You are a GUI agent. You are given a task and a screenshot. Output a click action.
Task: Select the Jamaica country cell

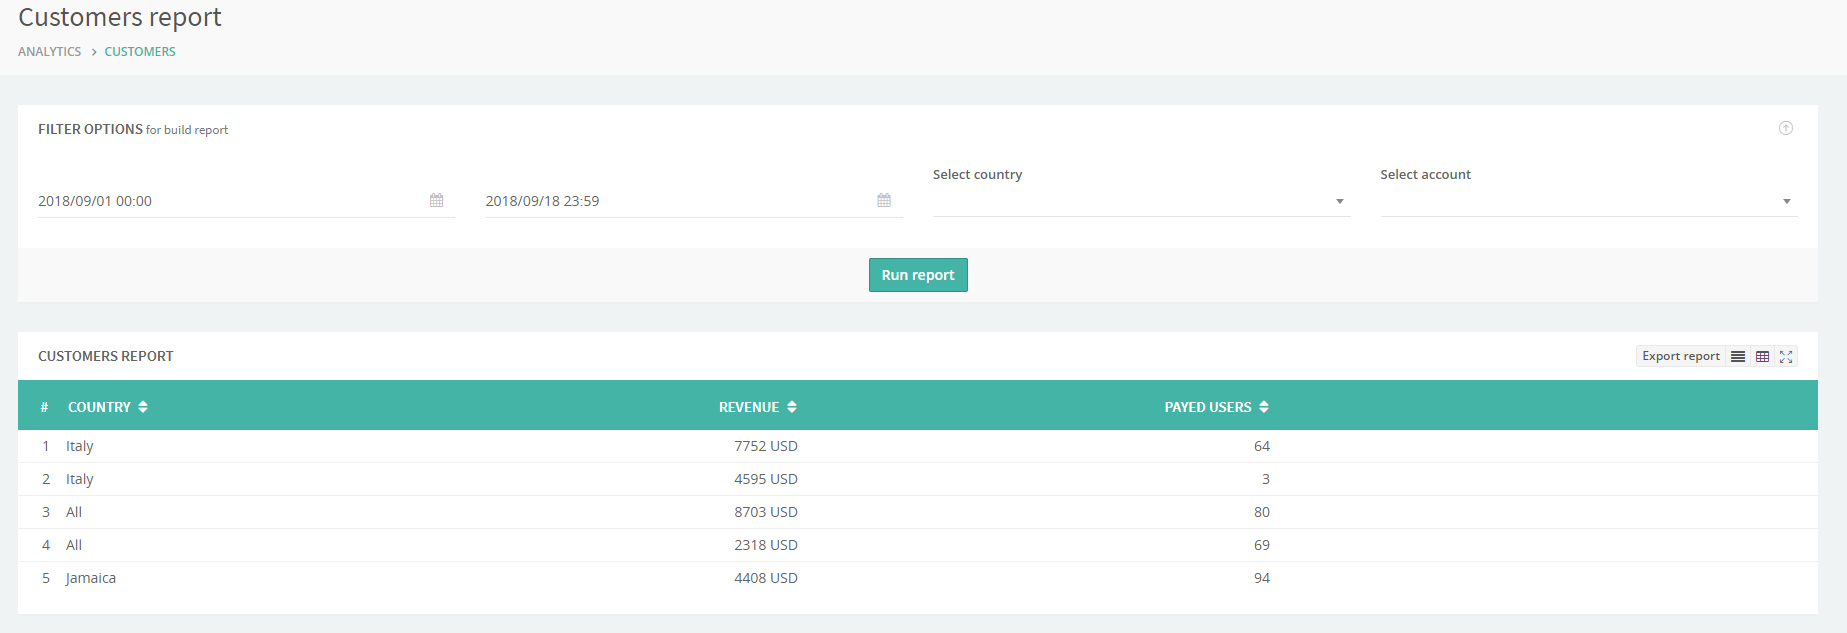(91, 578)
